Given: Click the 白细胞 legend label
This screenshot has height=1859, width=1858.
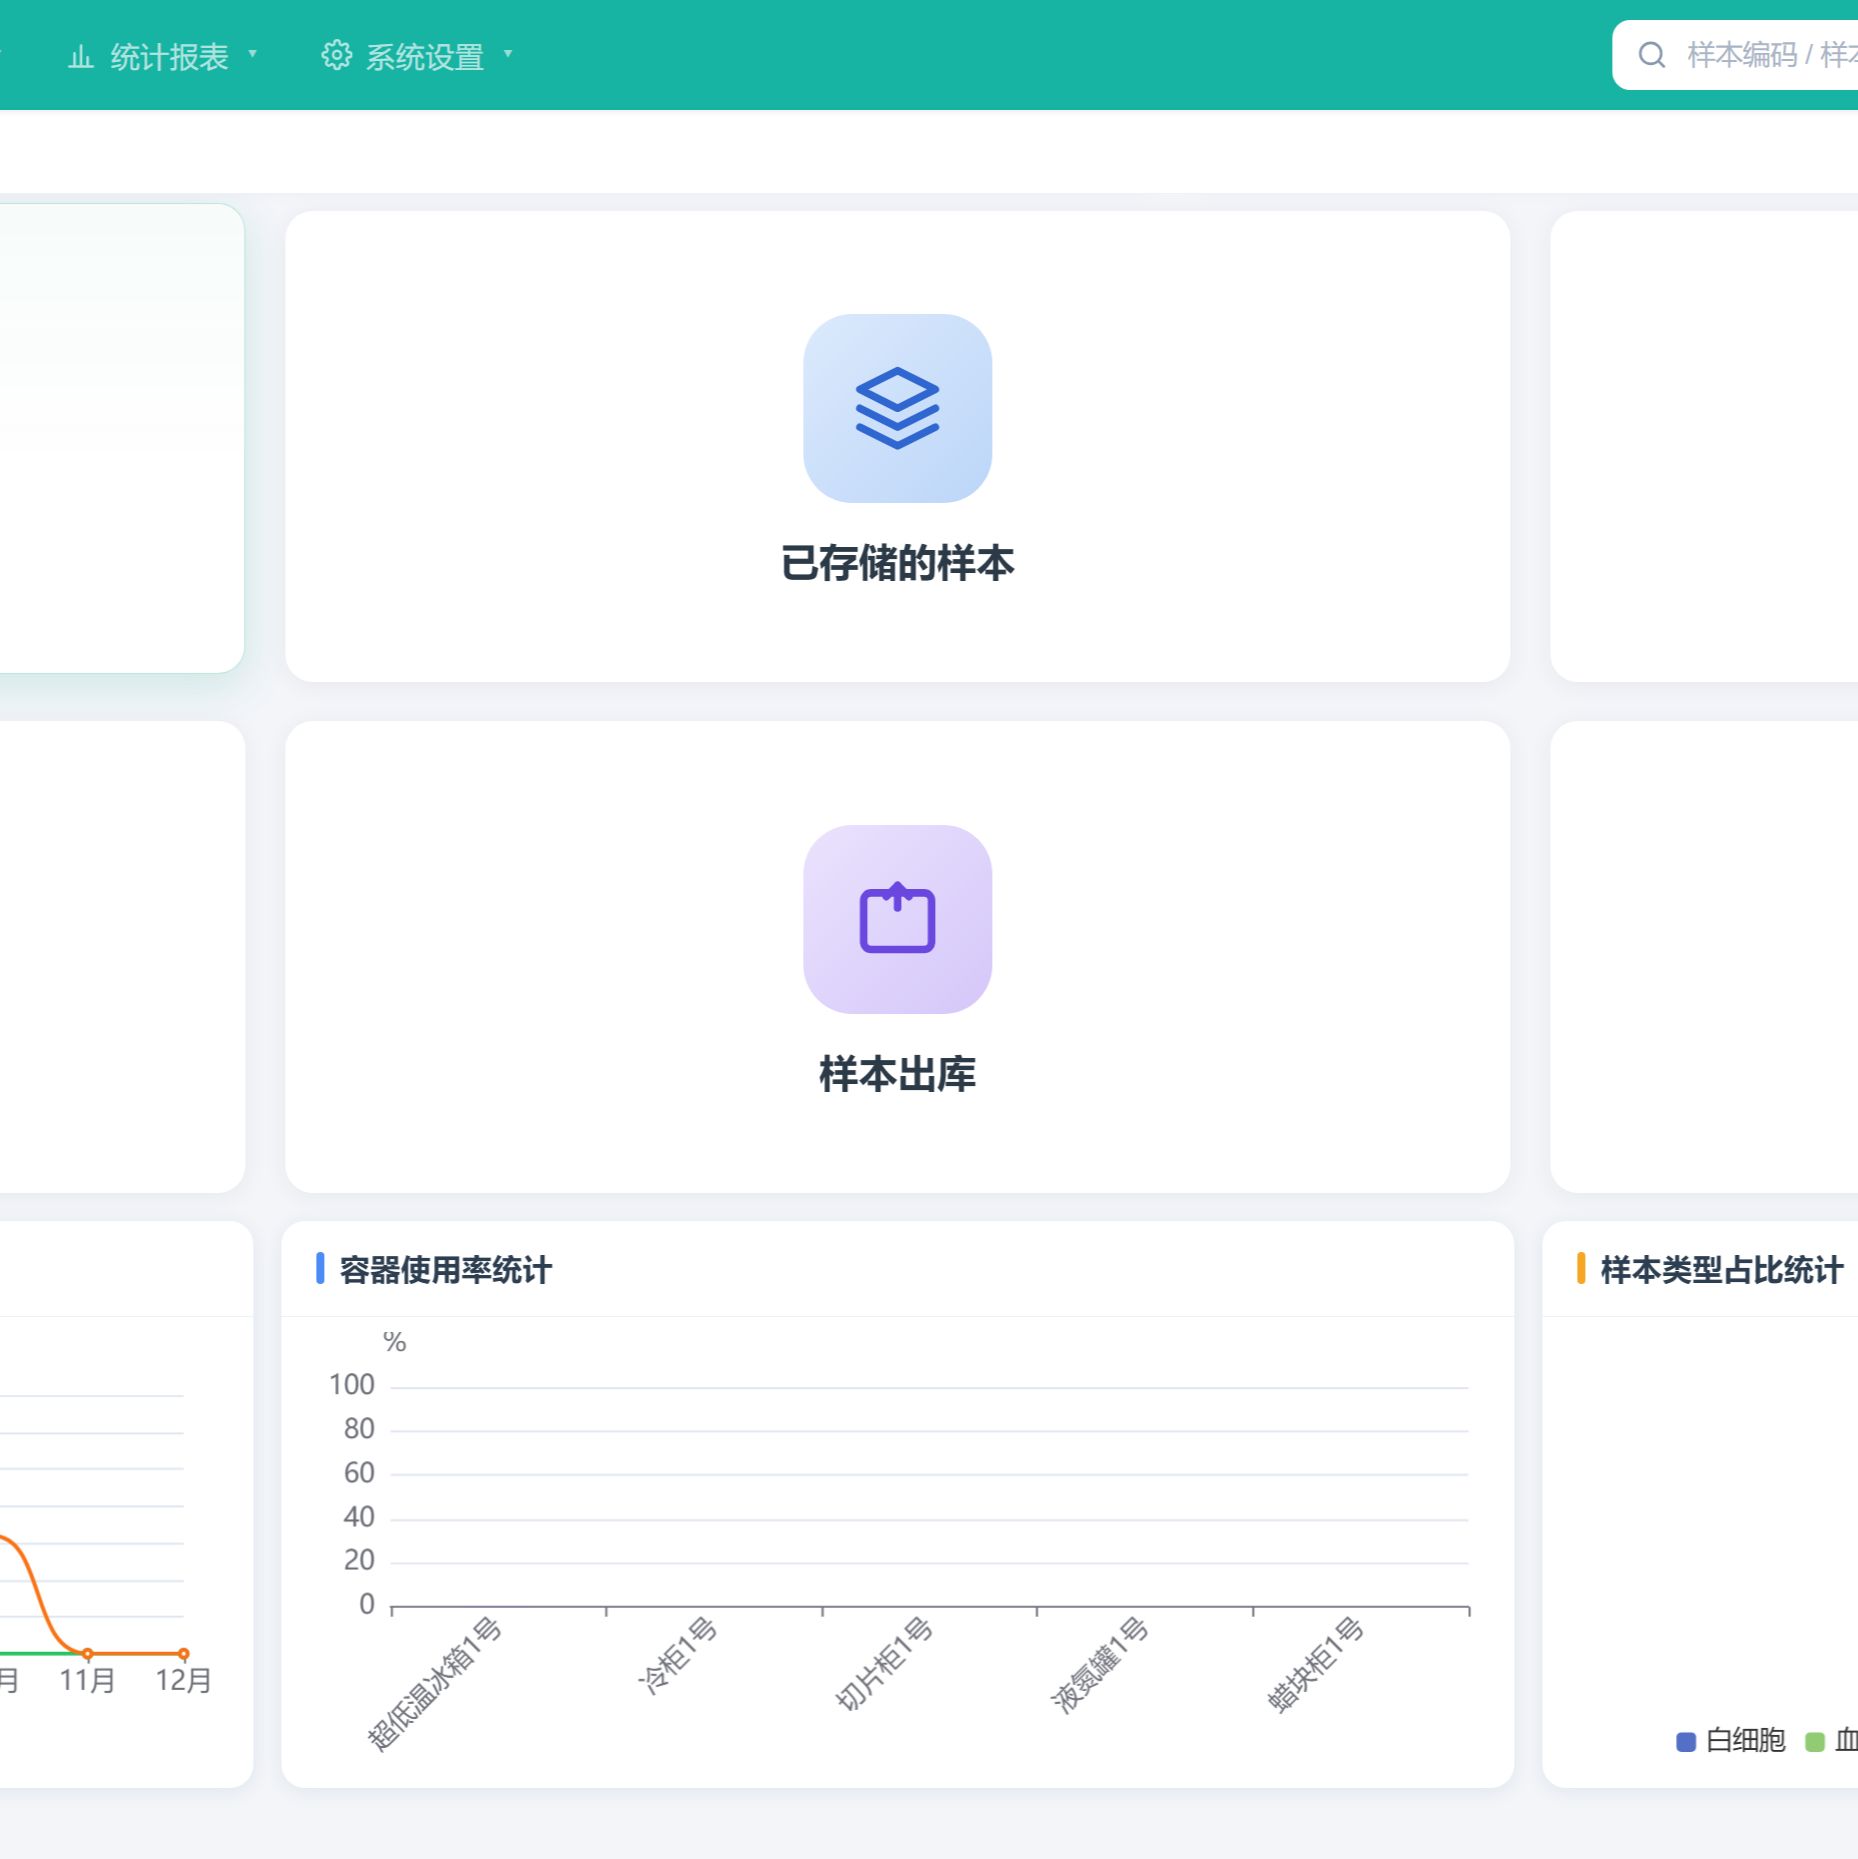Looking at the screenshot, I should (x=1746, y=1741).
